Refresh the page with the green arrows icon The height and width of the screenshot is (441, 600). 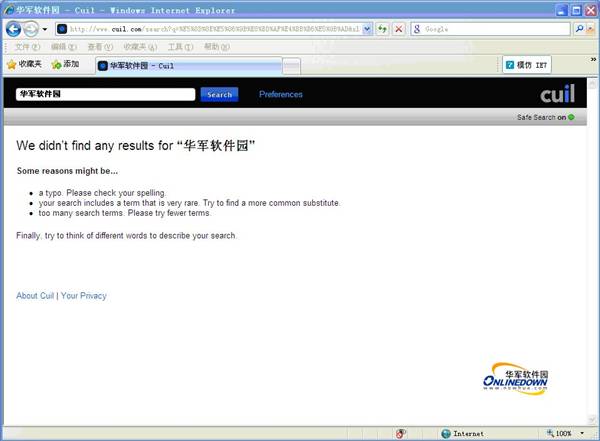tap(382, 29)
